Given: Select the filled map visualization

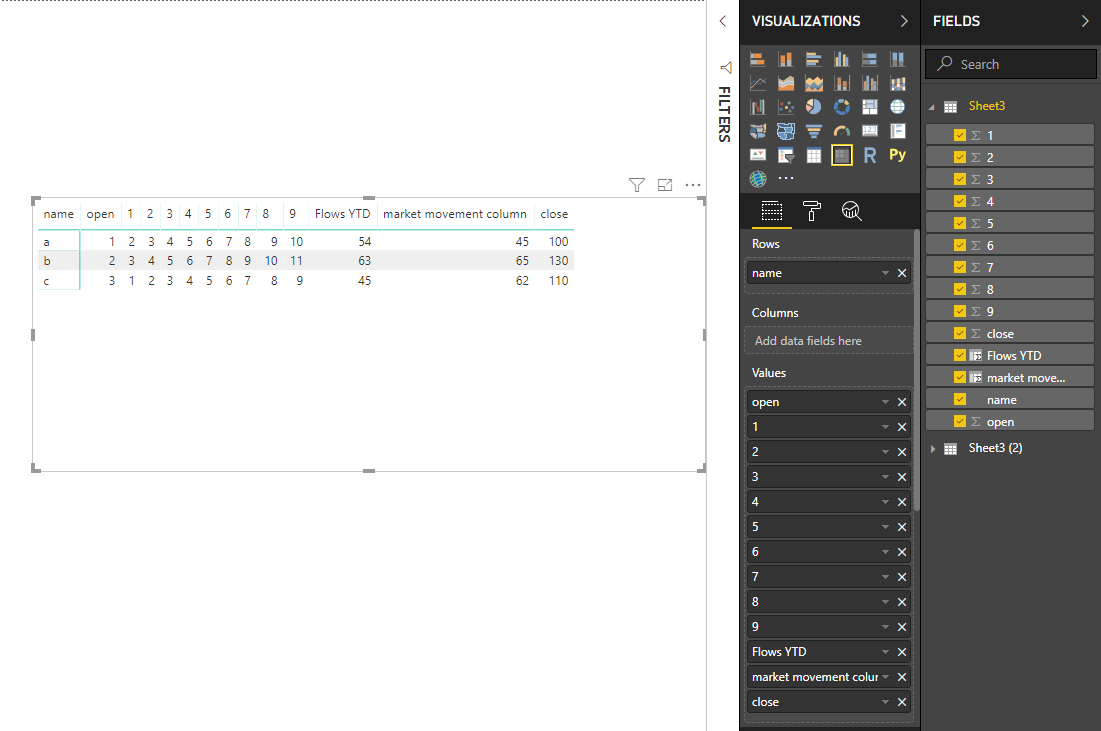Looking at the screenshot, I should click(758, 131).
